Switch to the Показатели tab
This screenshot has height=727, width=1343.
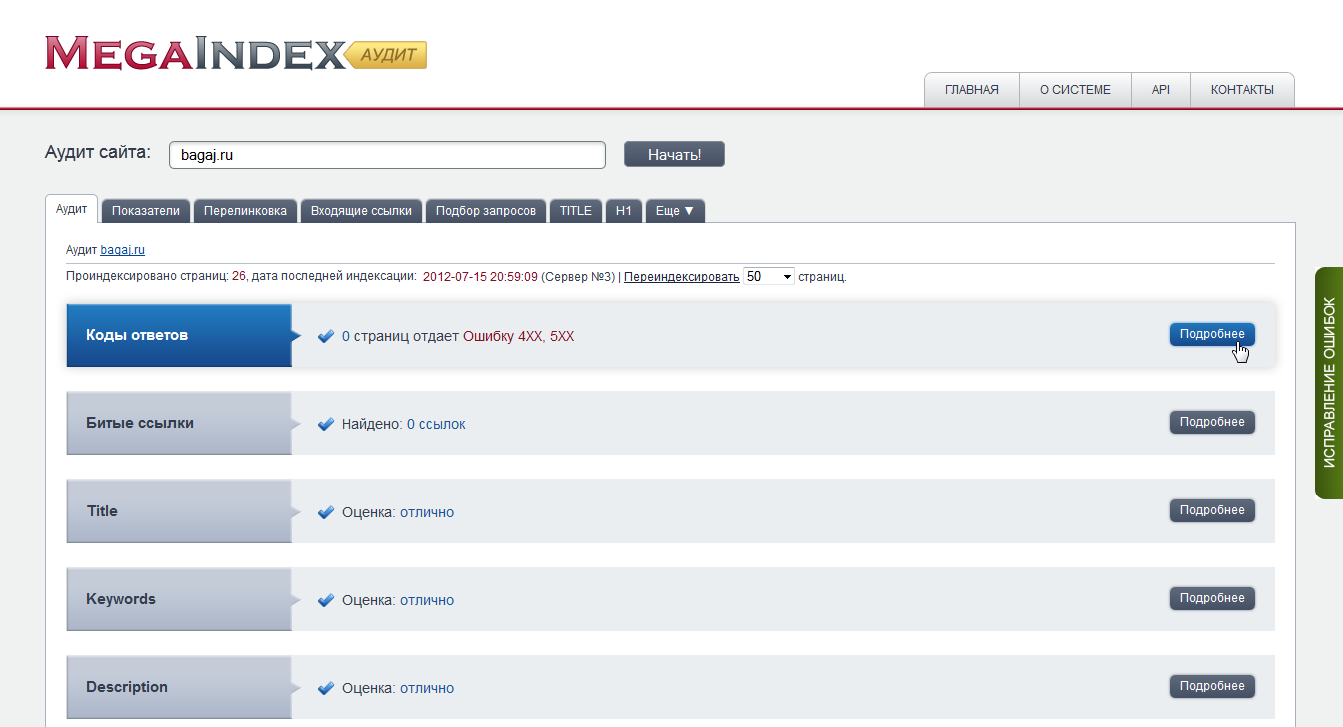pos(146,211)
